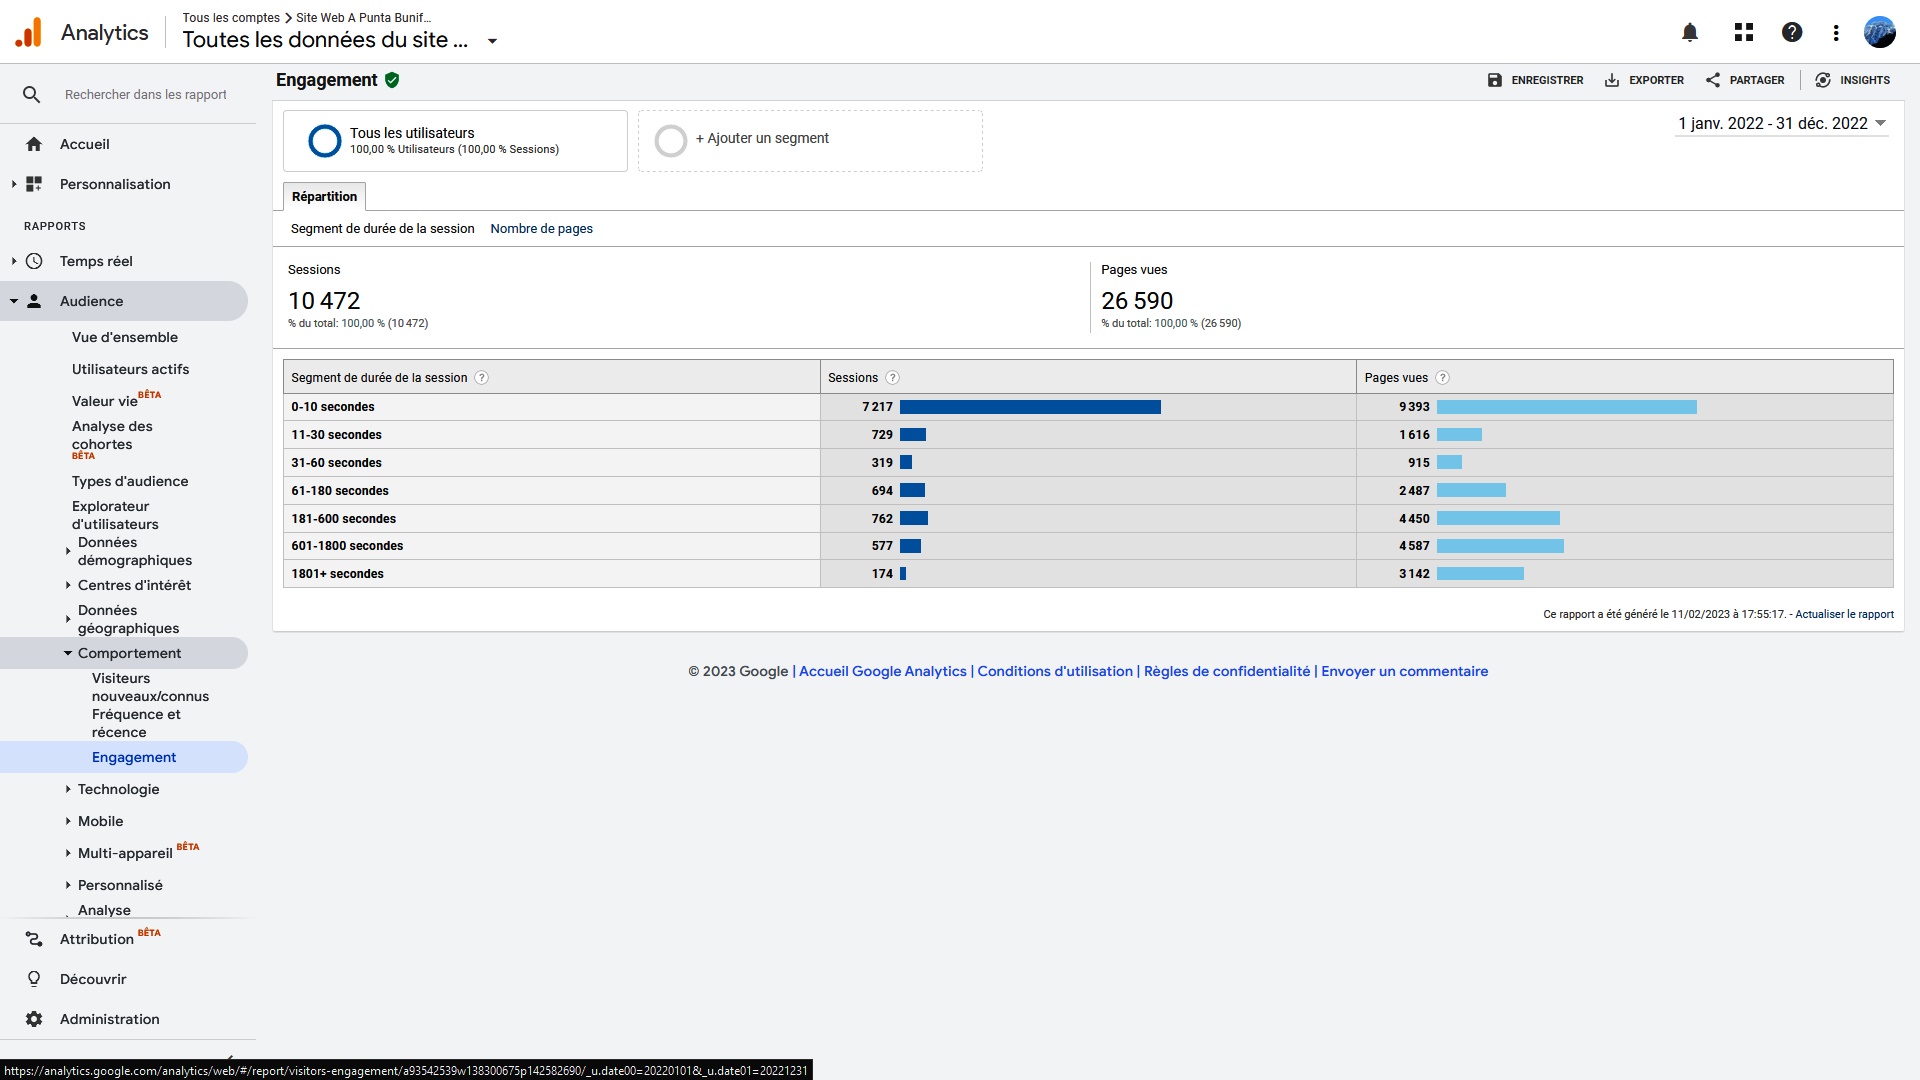Click help icon next to Pages vues column
The height and width of the screenshot is (1080, 1920).
(x=1442, y=378)
